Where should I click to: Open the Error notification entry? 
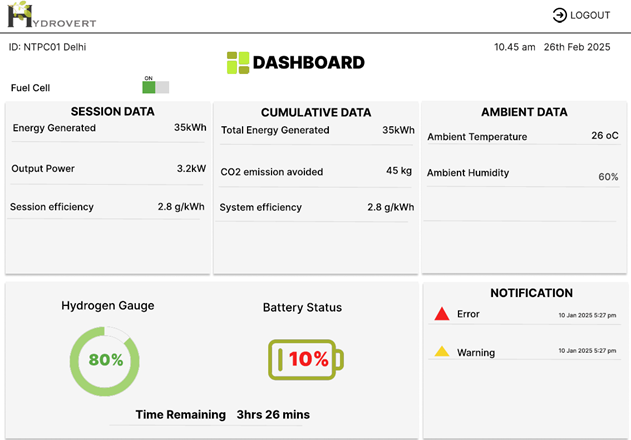469,314
